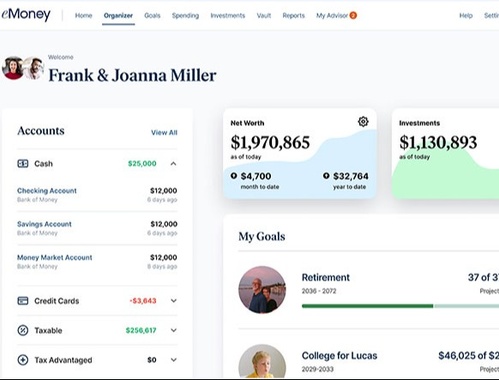Screen dimensions: 499x380
Task: Click the Frank & Joanna Miller heading
Action: [132, 75]
